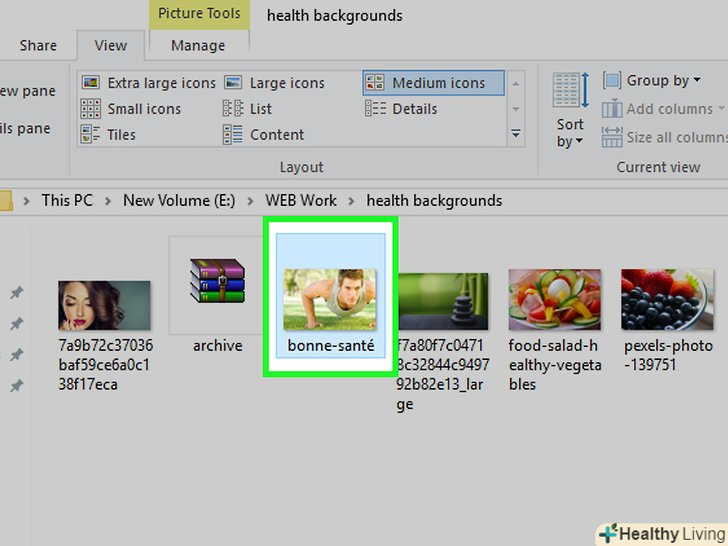Choose Large icons layout
Viewport: 728px width, 546px height.
(274, 83)
